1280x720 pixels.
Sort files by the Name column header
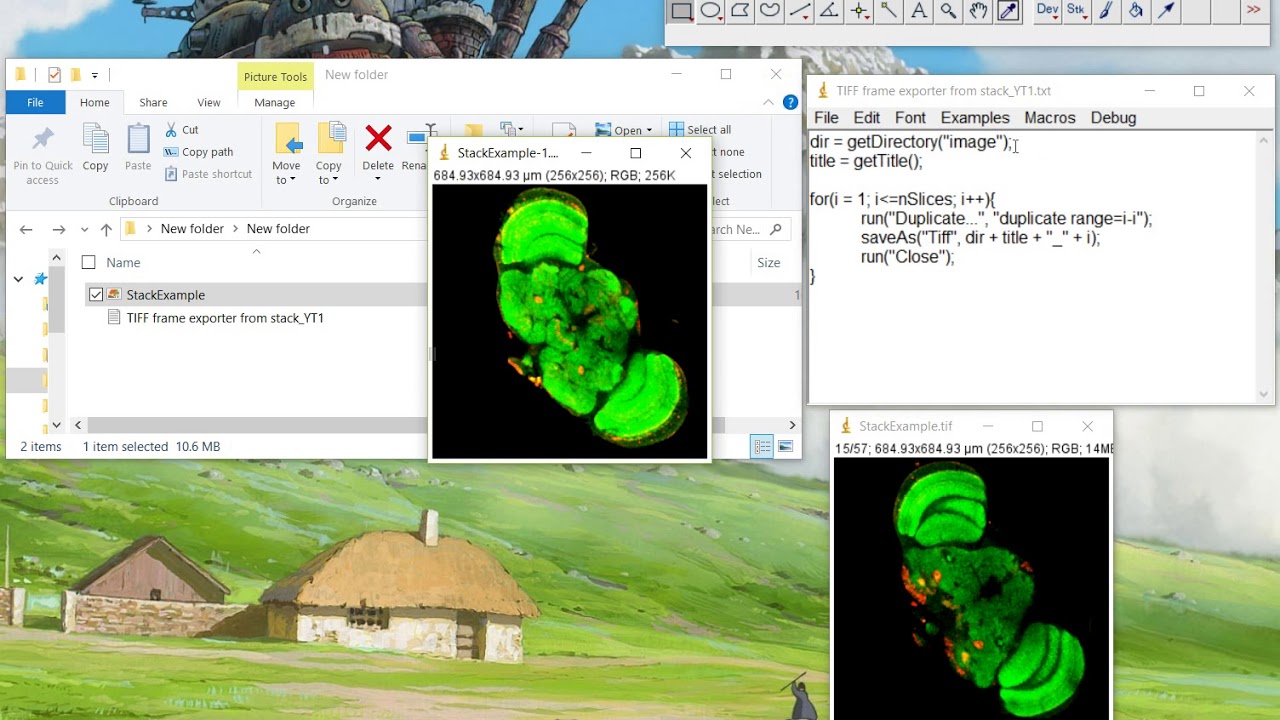123,262
